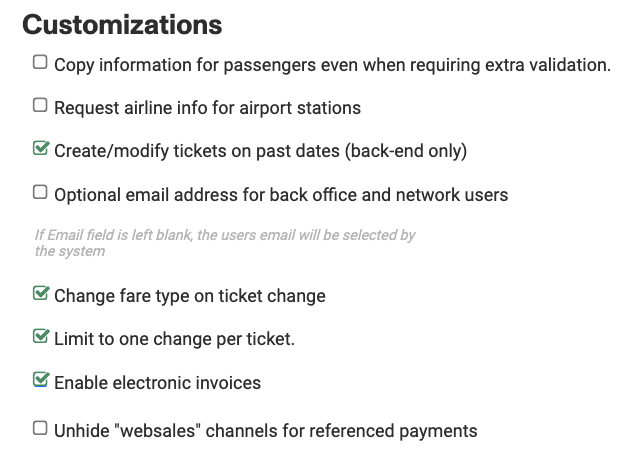Click the 'Optional email address for back office' label
Viewport: 638px width, 455px height.
280,195
